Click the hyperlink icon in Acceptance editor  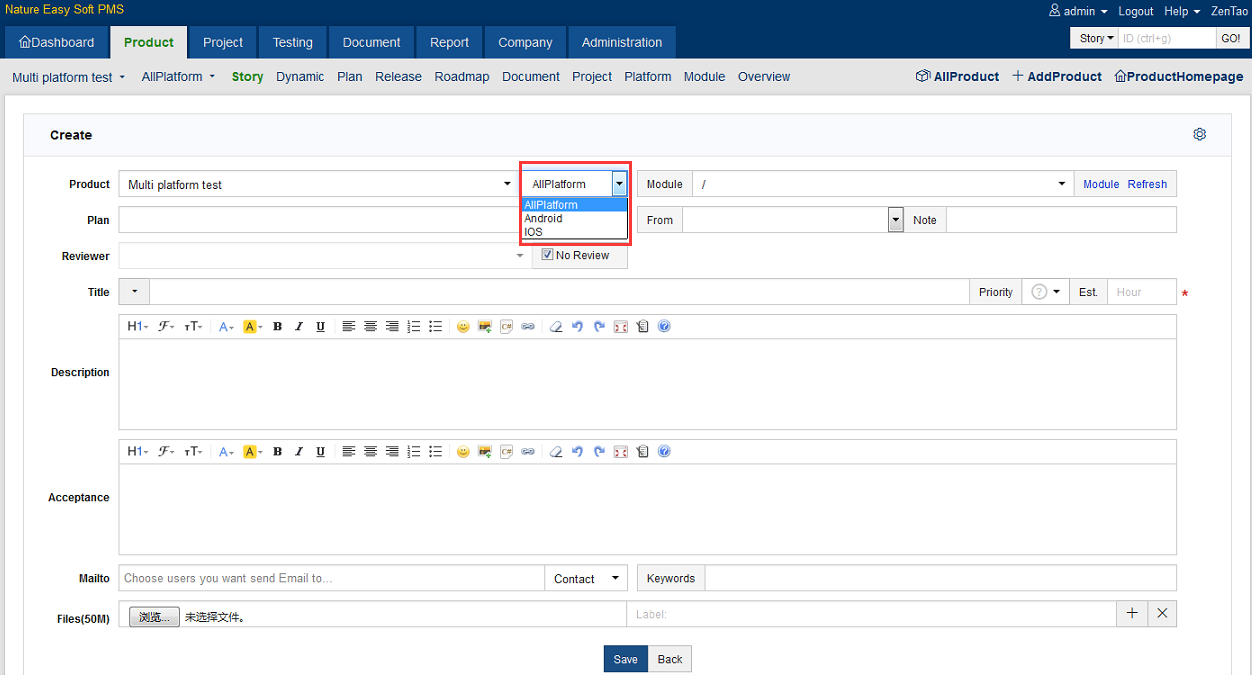click(528, 452)
